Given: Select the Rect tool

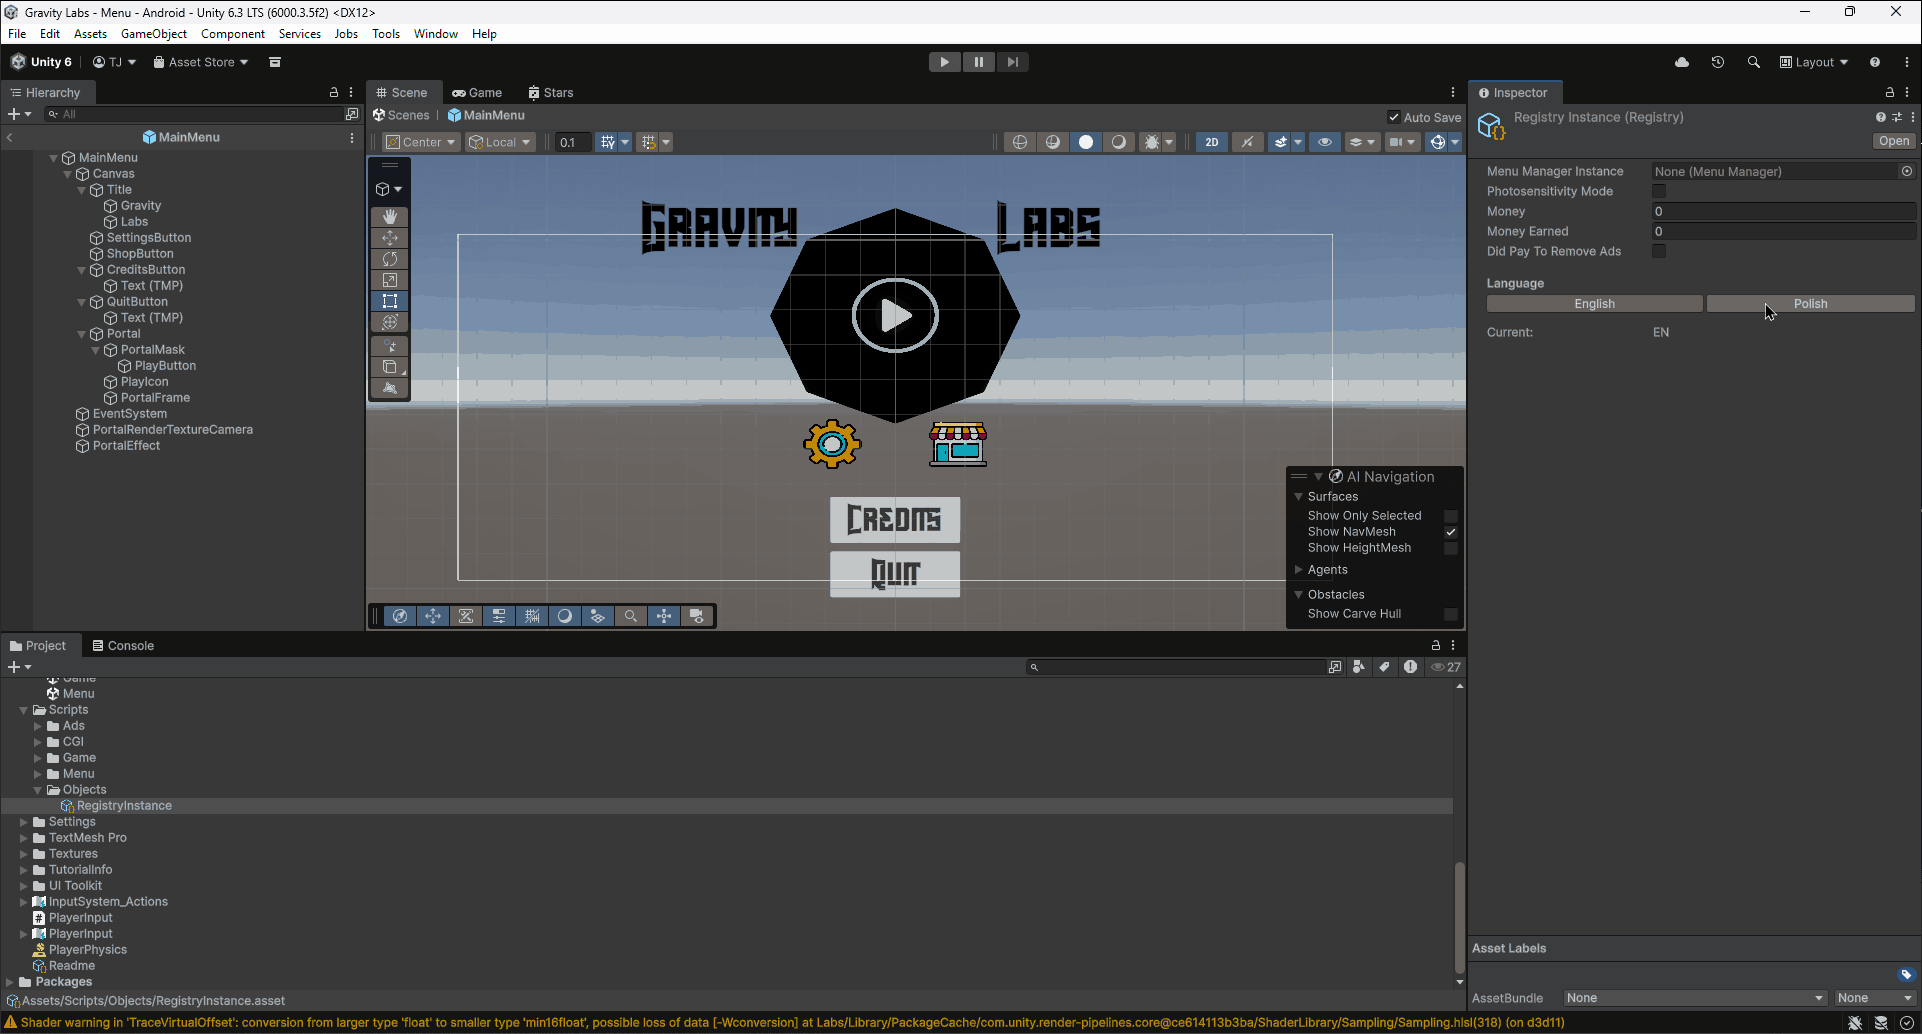Looking at the screenshot, I should click(389, 301).
